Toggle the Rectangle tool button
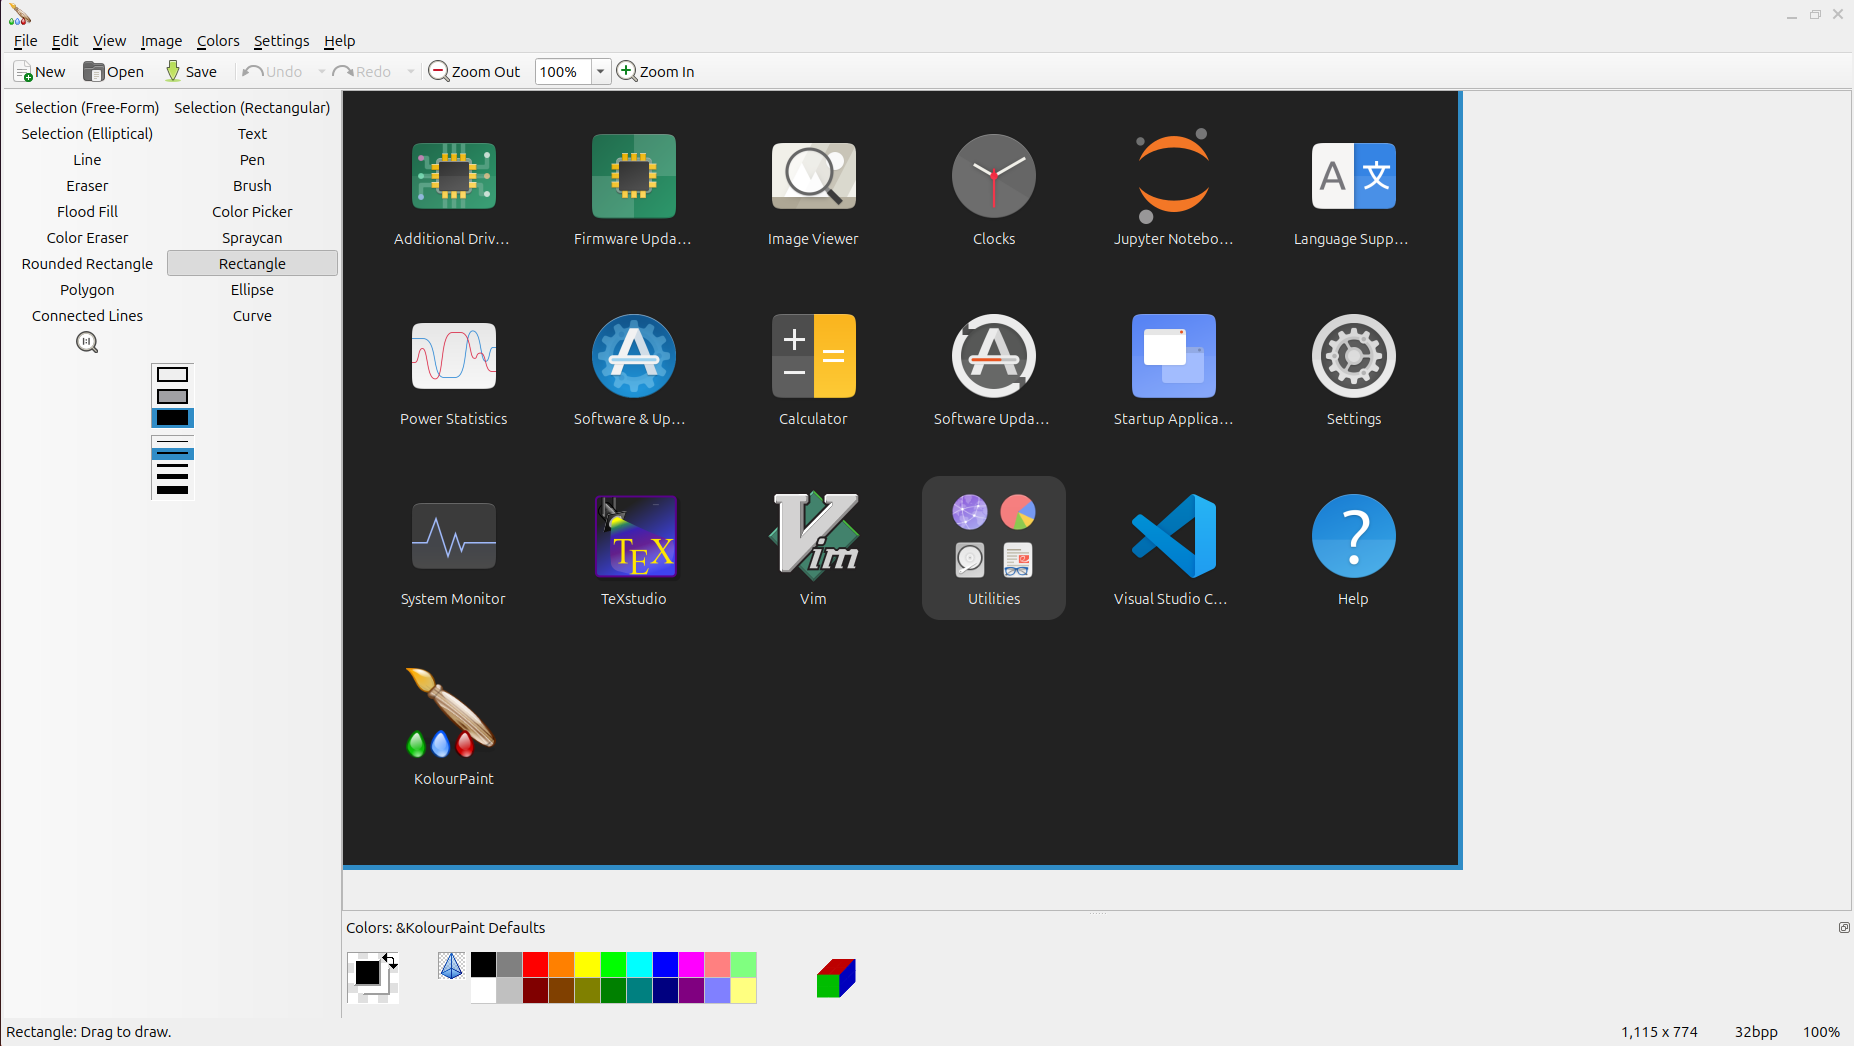Image resolution: width=1854 pixels, height=1046 pixels. (252, 264)
